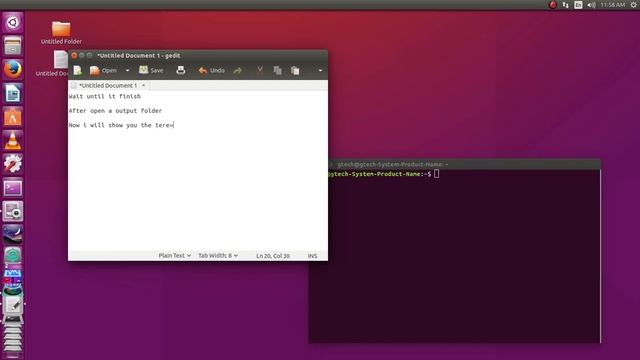Open the Ubuntu Dash launcher
The image size is (640, 360).
(x=13, y=22)
